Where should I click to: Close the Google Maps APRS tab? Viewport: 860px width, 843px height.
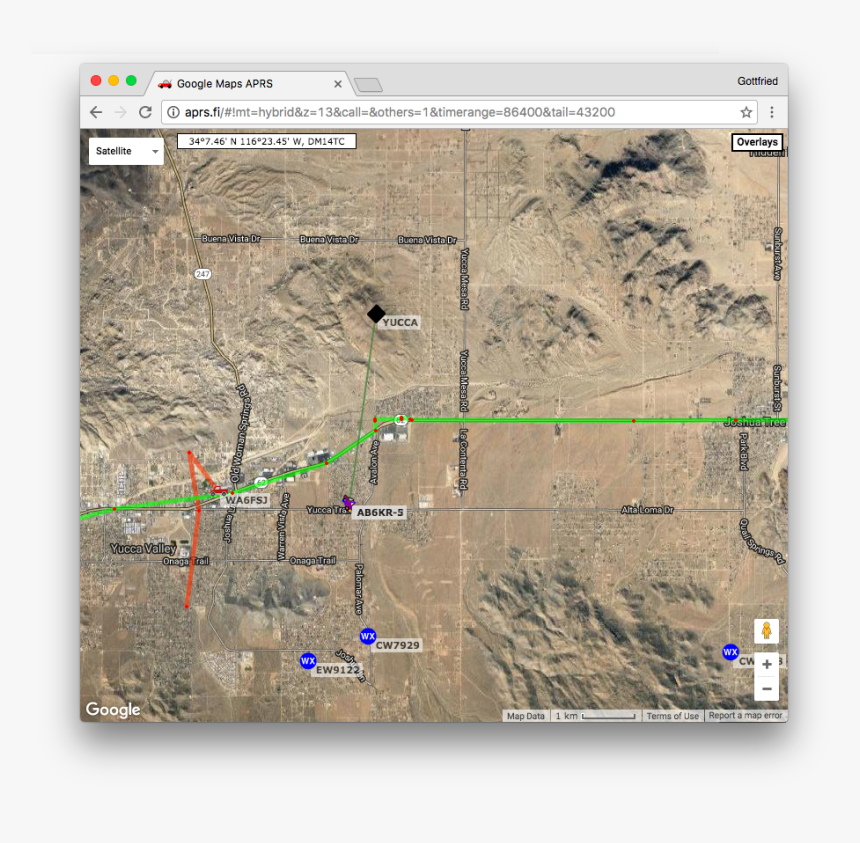[338, 84]
